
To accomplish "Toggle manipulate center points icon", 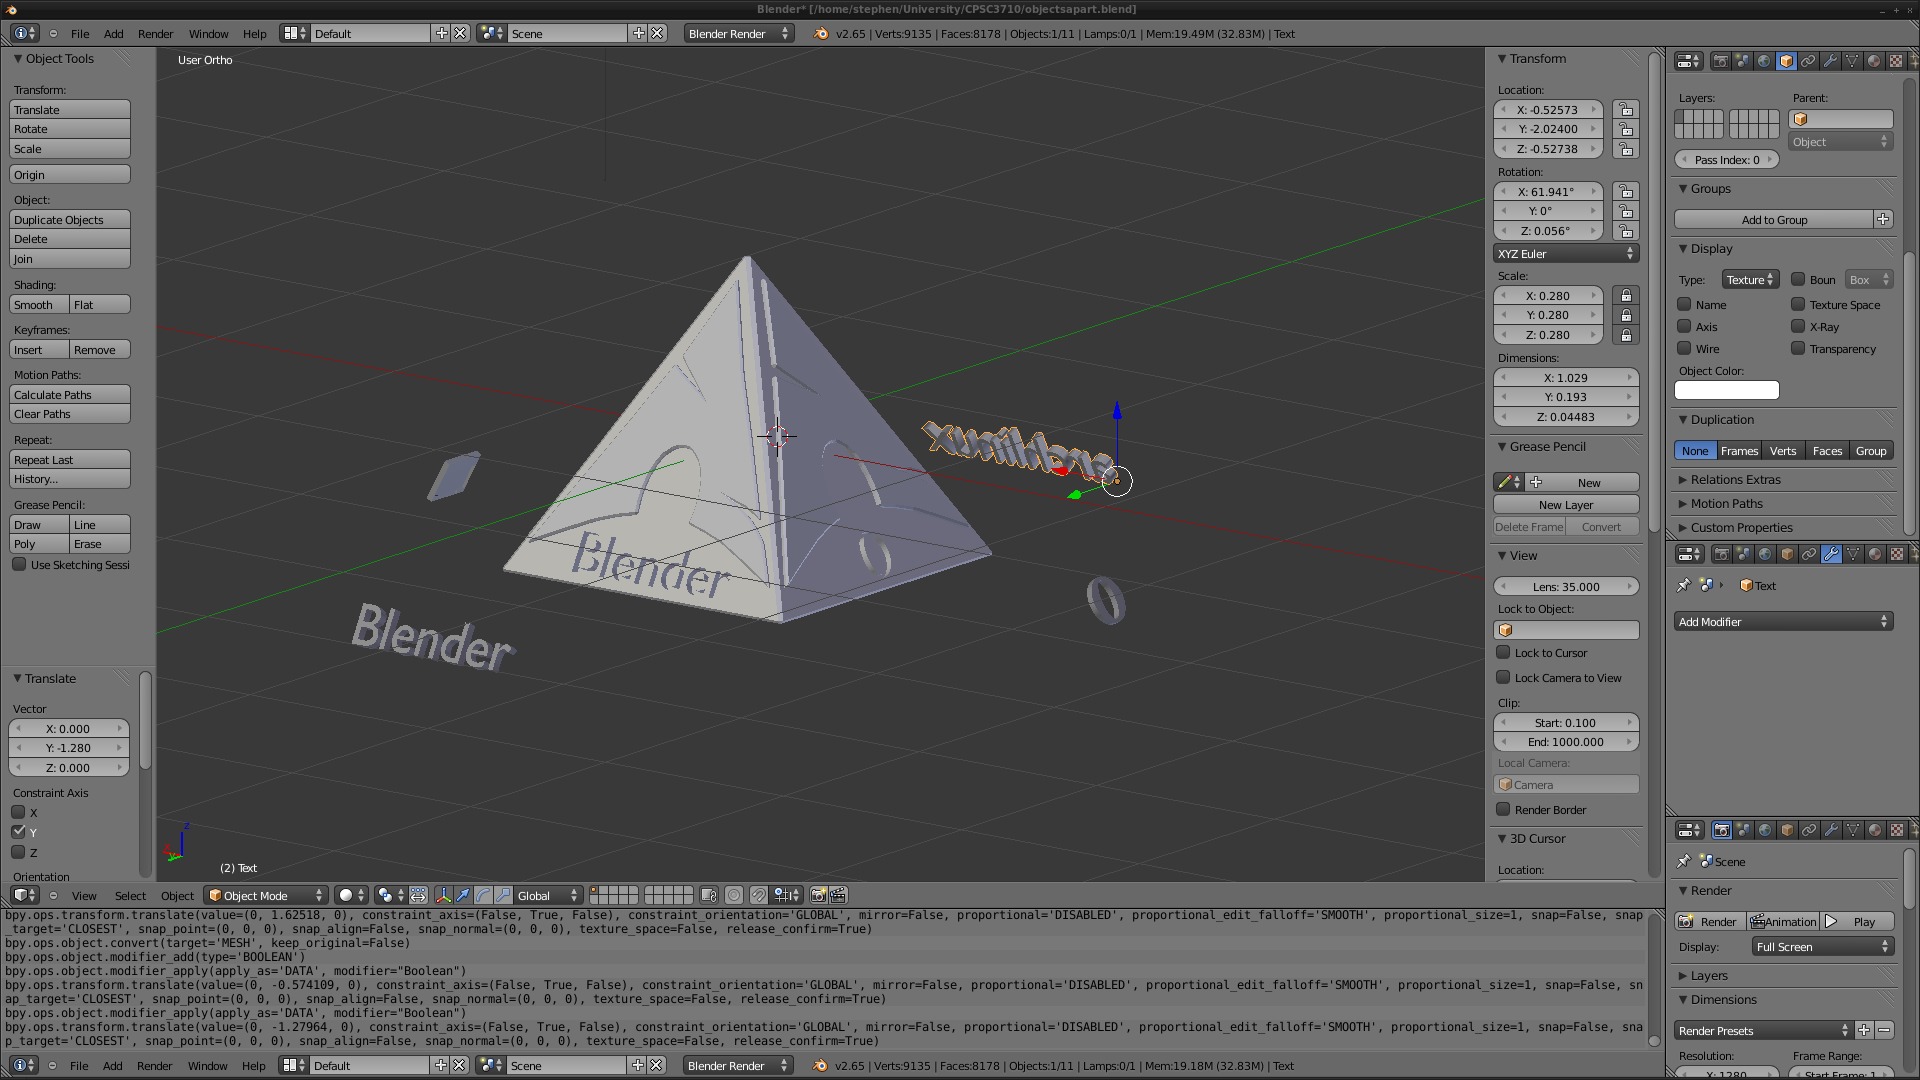I will [418, 895].
